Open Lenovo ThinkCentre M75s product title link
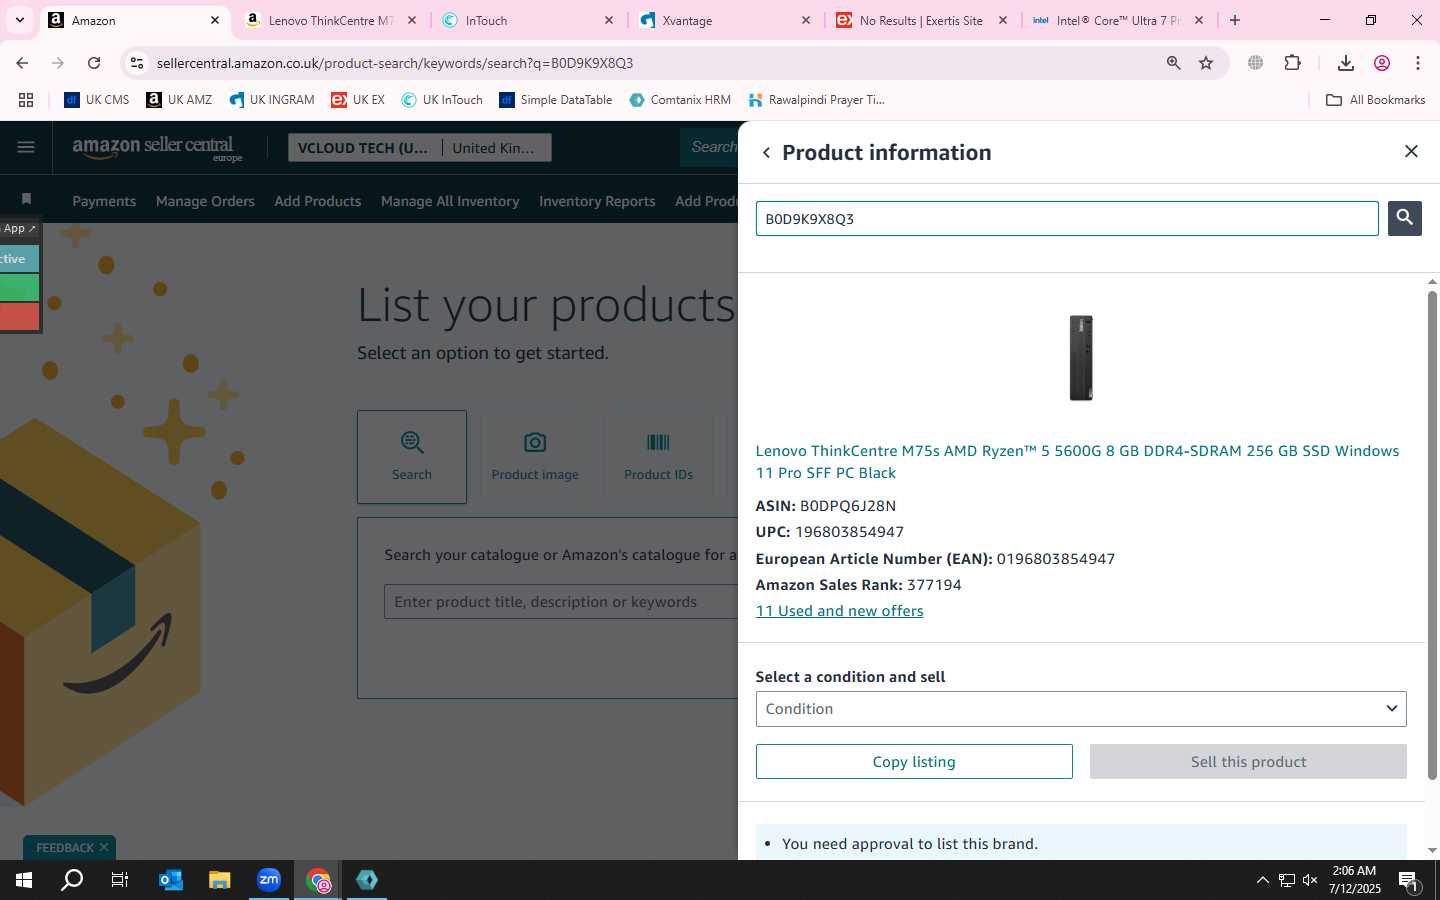The width and height of the screenshot is (1440, 900). click(1077, 462)
